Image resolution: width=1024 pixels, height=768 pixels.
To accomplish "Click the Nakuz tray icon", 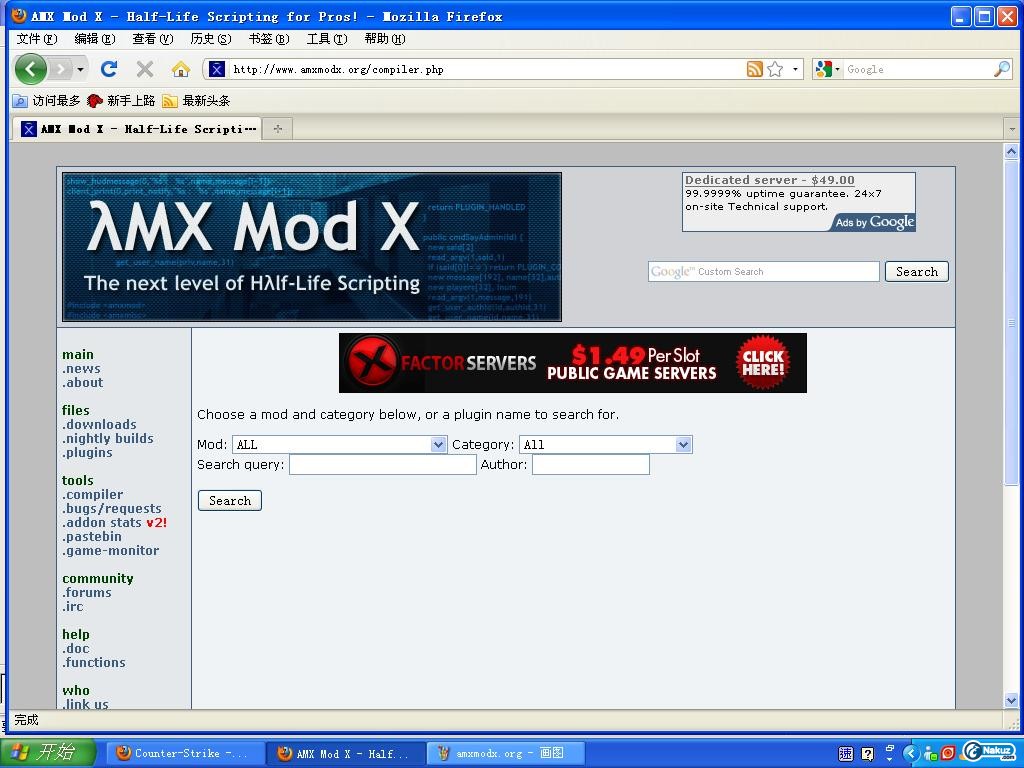I will tap(989, 752).
